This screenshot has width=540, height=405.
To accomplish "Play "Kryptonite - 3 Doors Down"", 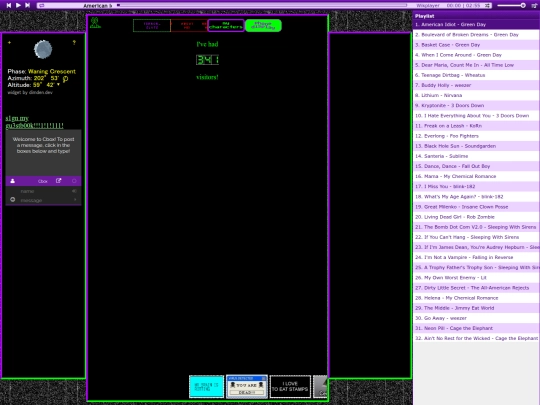I will (476, 105).
